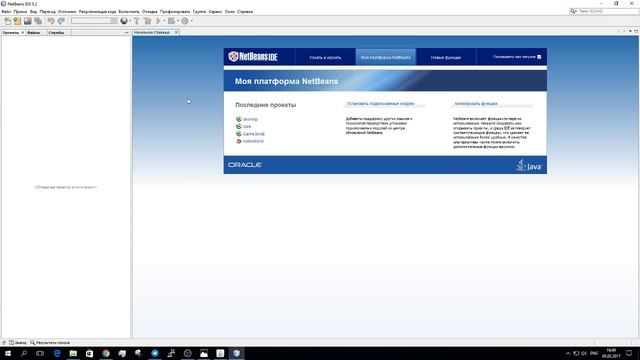Image resolution: width=640 pixels, height=360 pixels.
Task: Open Microsoft Edge from the taskbar
Action: [x=57, y=353]
